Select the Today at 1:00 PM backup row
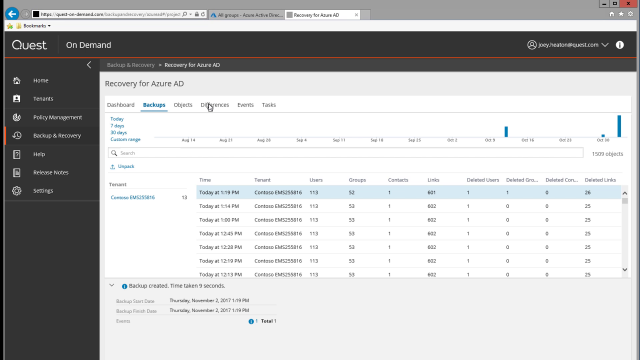 [408, 220]
